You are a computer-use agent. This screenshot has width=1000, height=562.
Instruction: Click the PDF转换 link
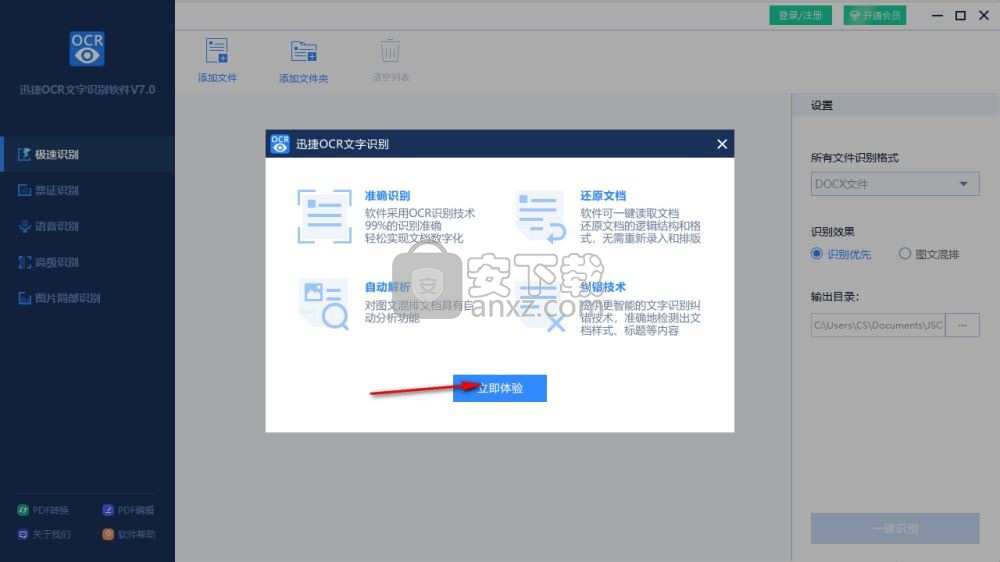click(x=43, y=510)
